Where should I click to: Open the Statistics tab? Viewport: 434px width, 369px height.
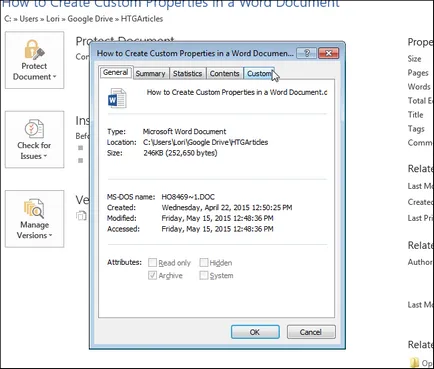point(187,74)
